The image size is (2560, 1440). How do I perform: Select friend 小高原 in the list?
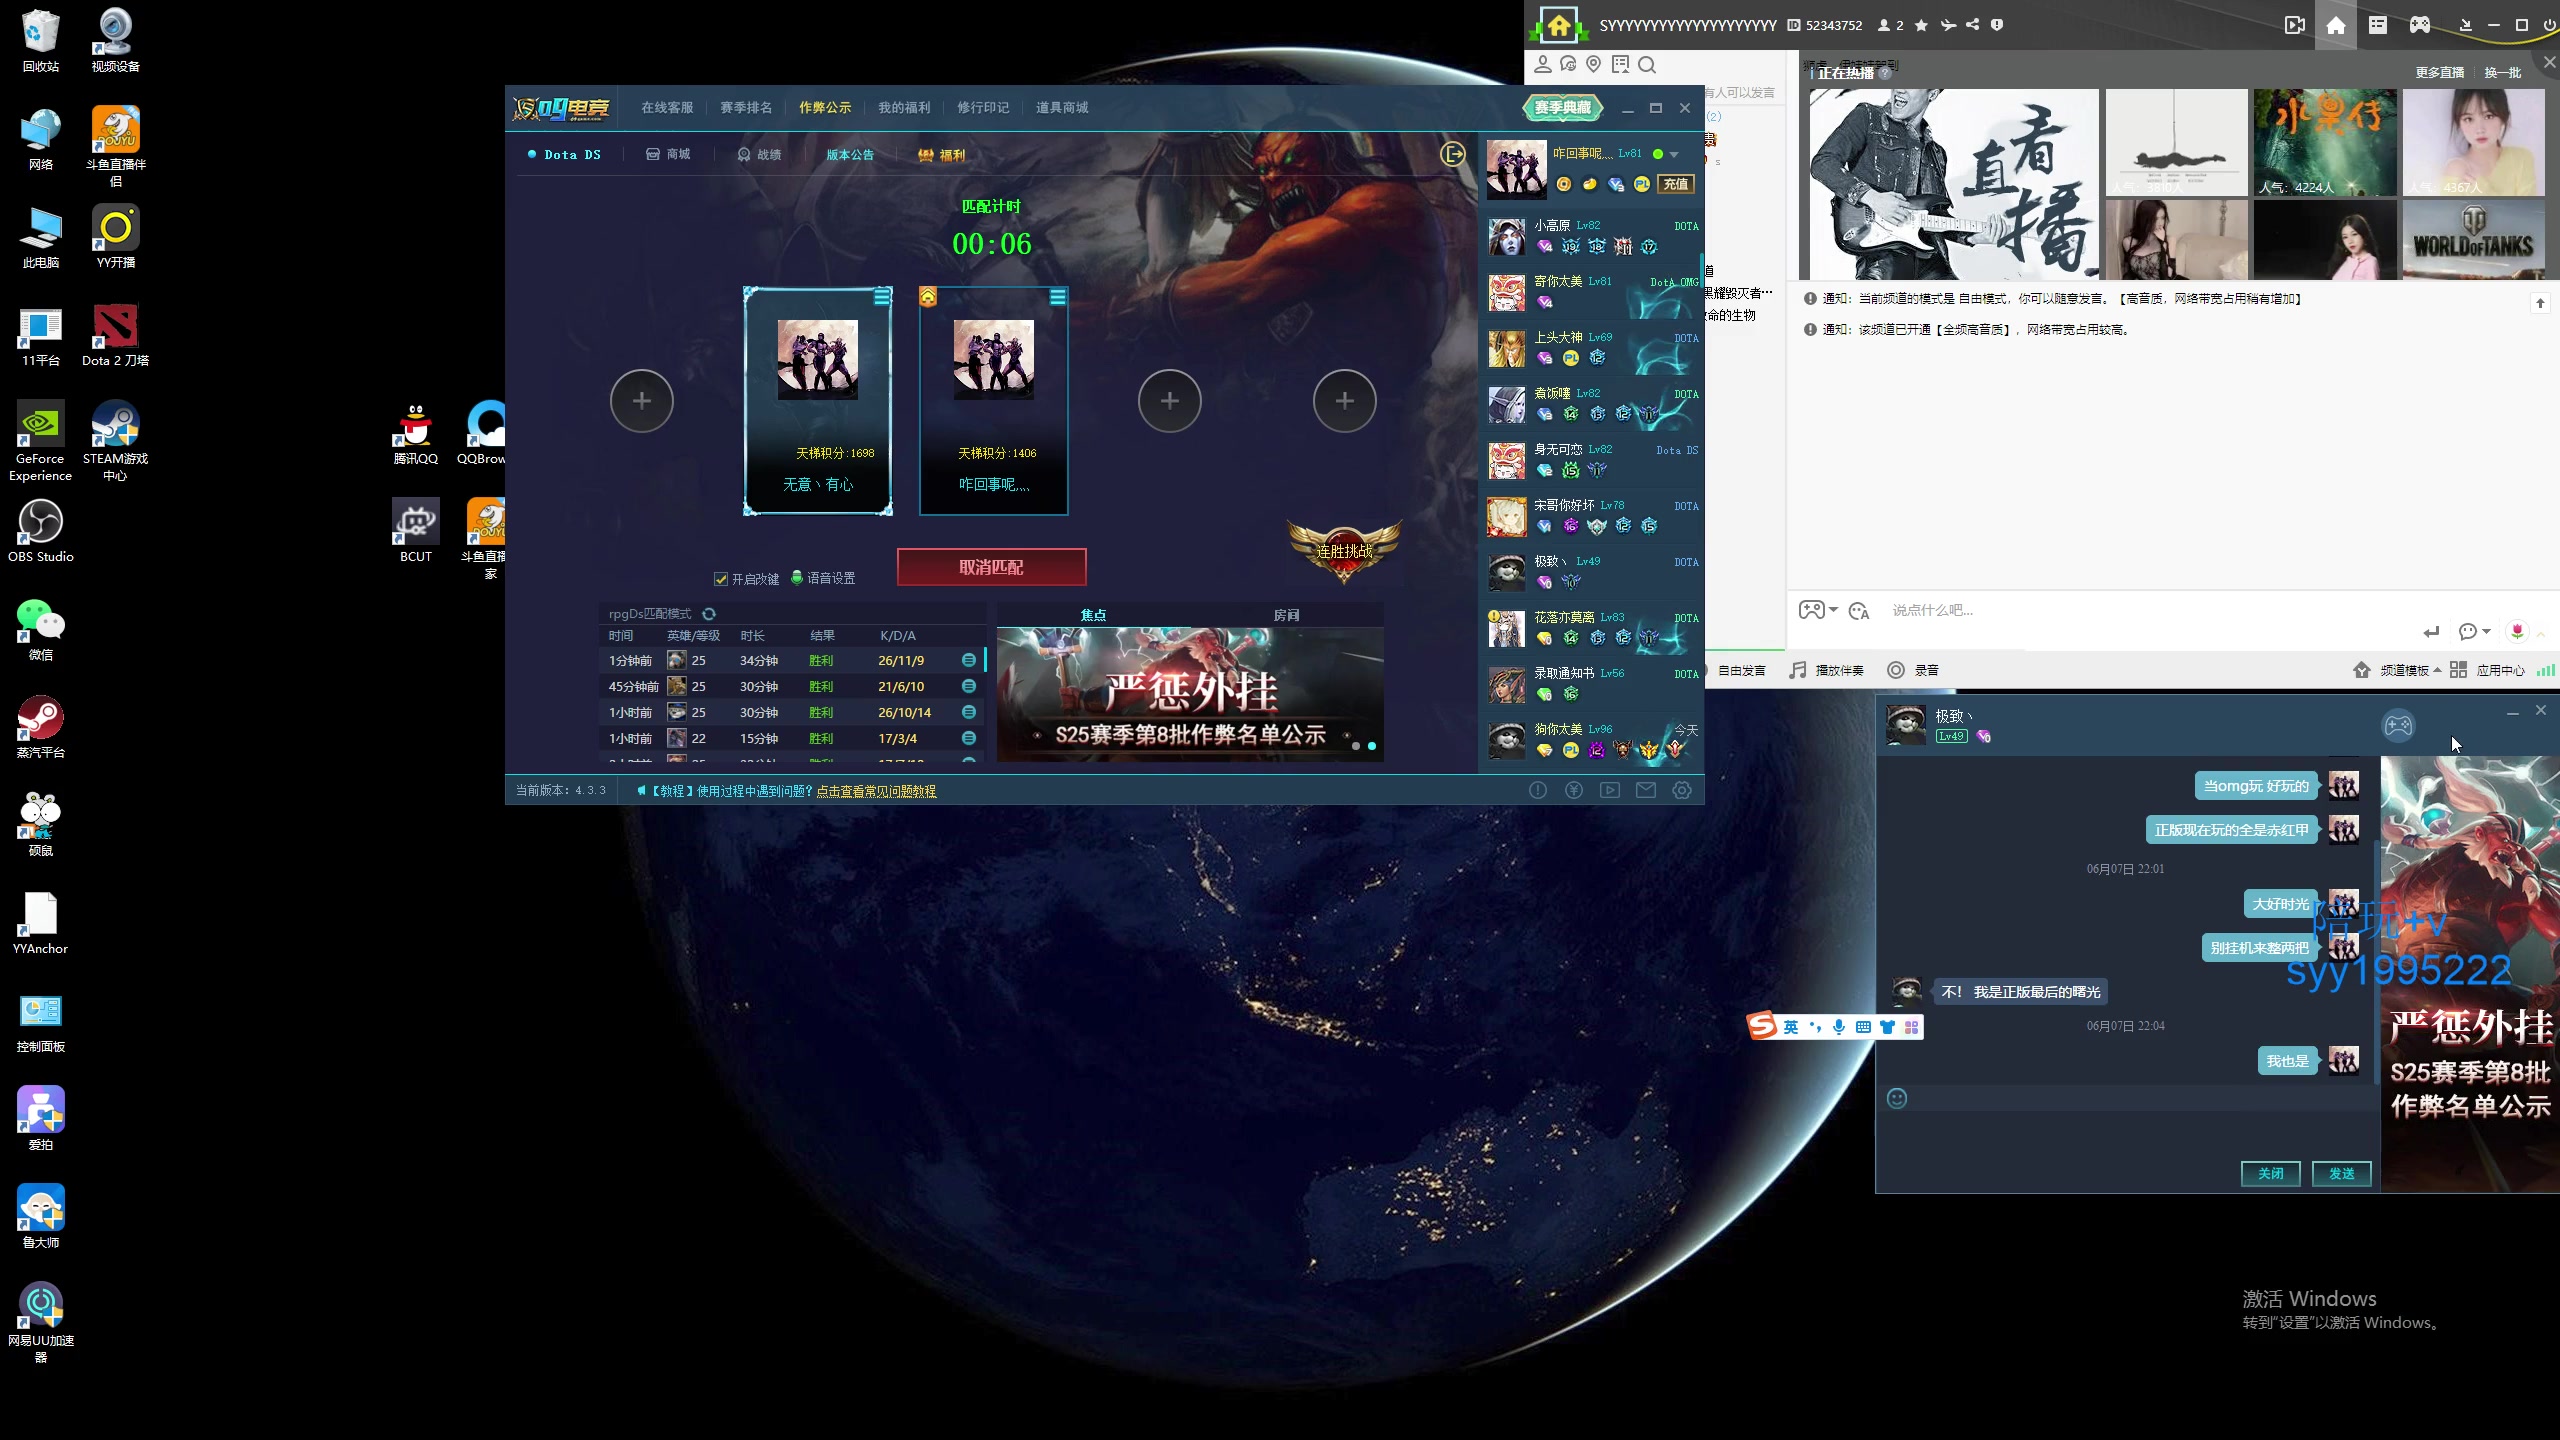[x=1593, y=237]
